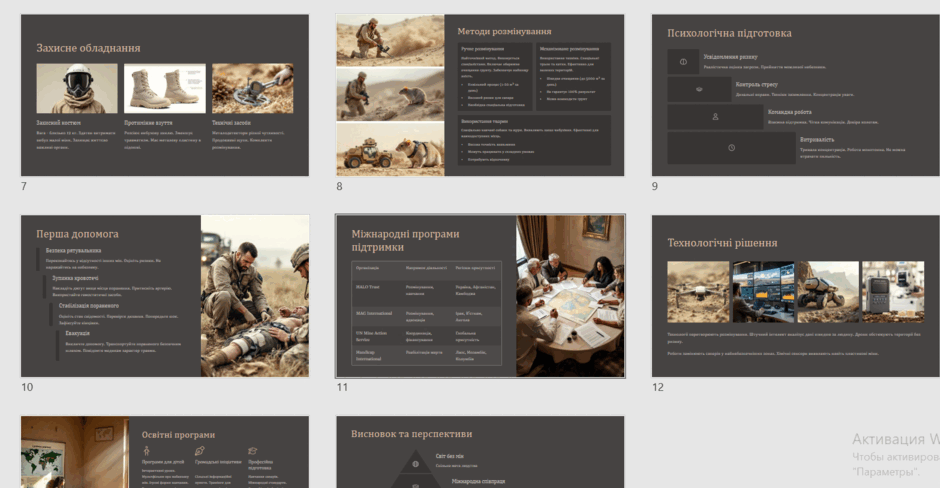Click the child icon above Програми для дітей
The height and width of the screenshot is (488, 940).
click(146, 451)
